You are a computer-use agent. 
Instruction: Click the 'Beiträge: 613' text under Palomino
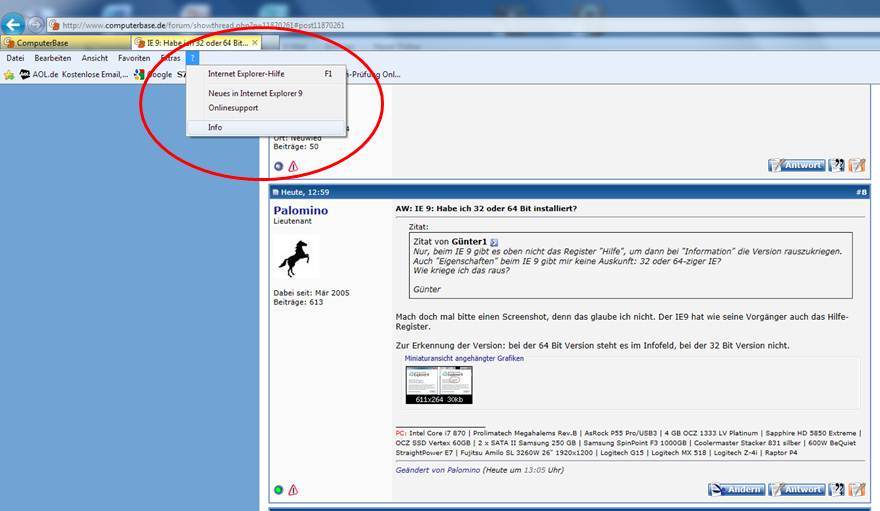pos(298,302)
